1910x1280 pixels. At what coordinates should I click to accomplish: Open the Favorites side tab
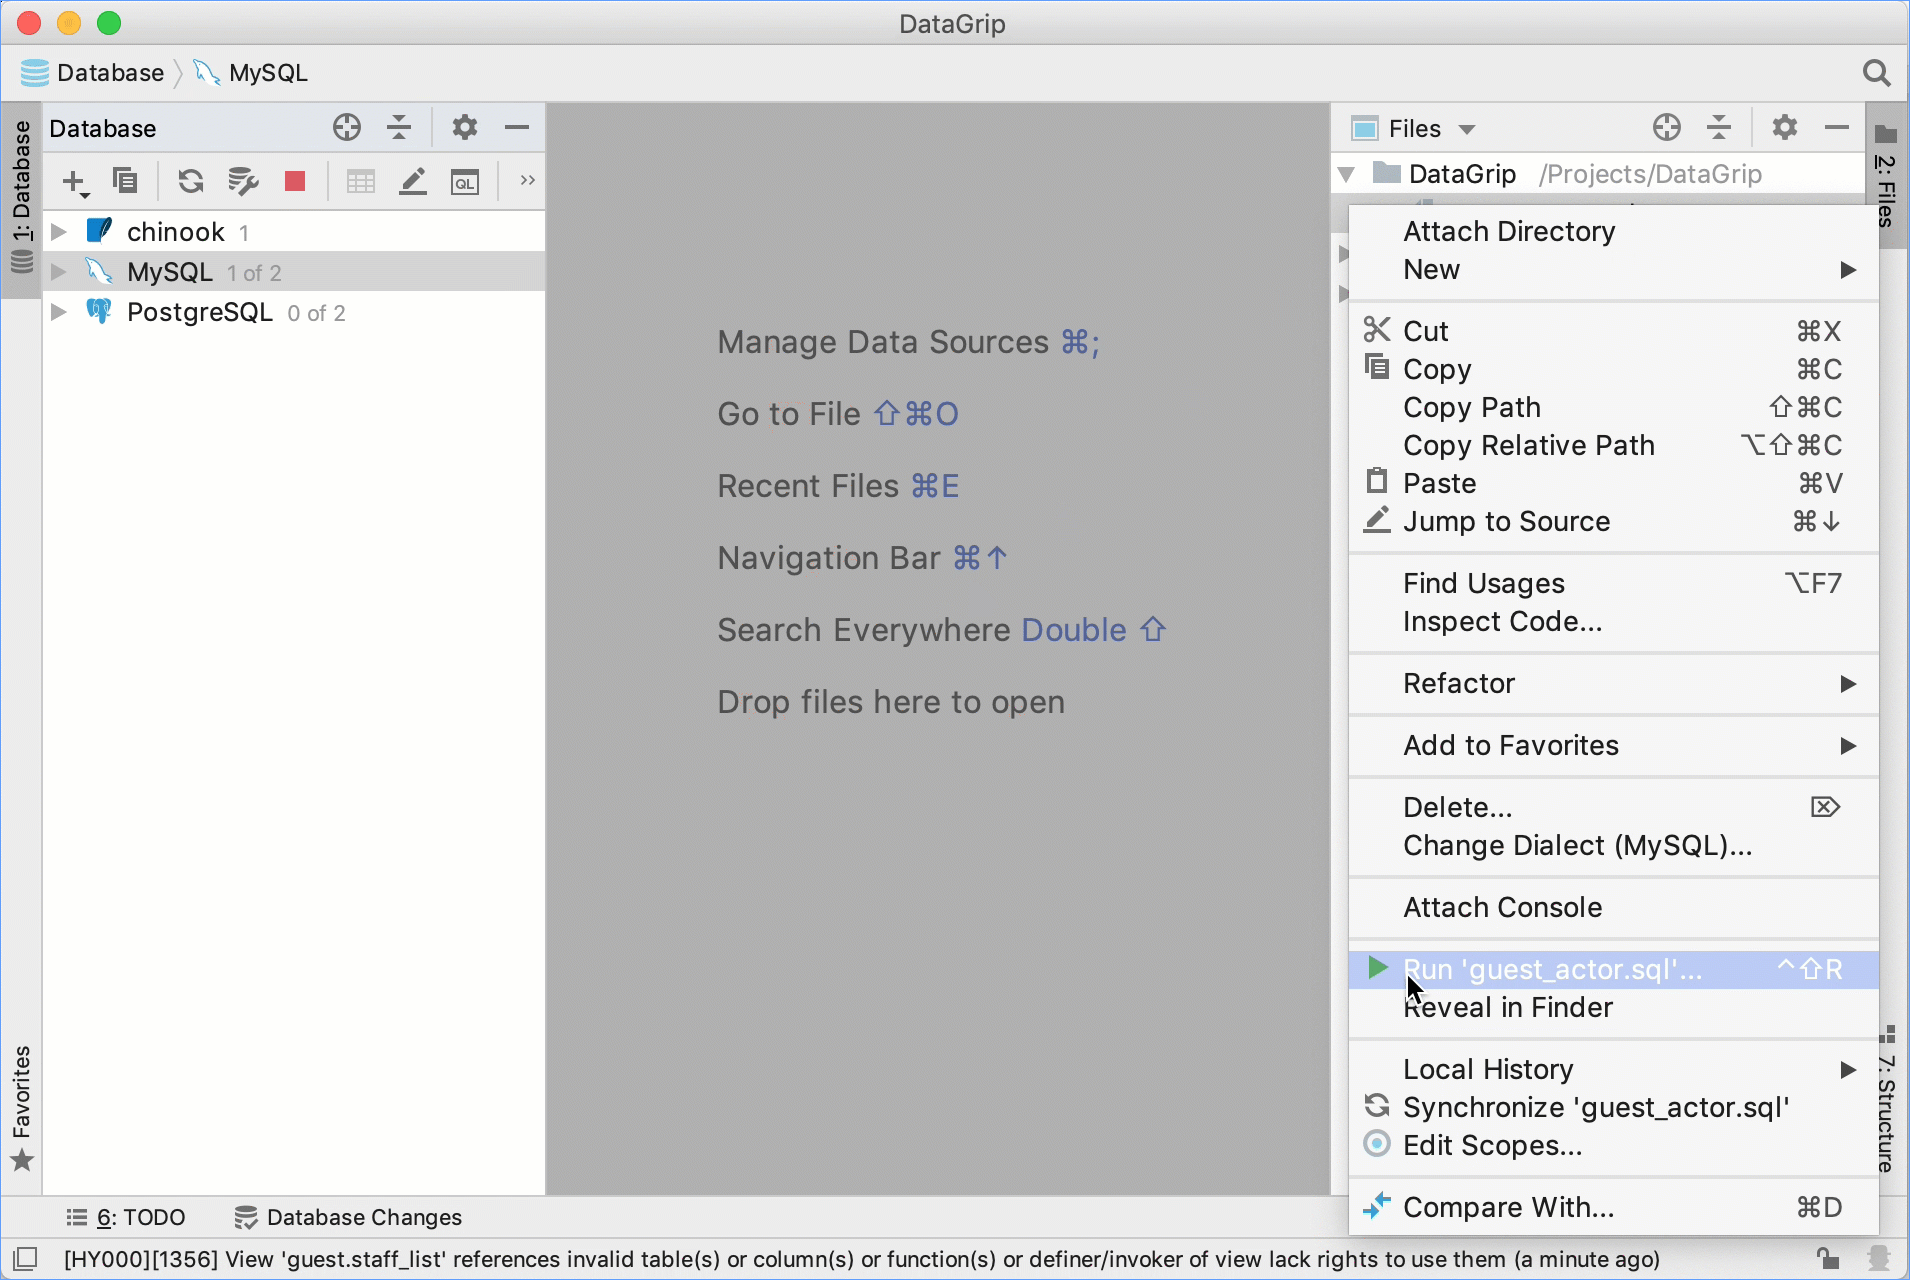tap(21, 1108)
